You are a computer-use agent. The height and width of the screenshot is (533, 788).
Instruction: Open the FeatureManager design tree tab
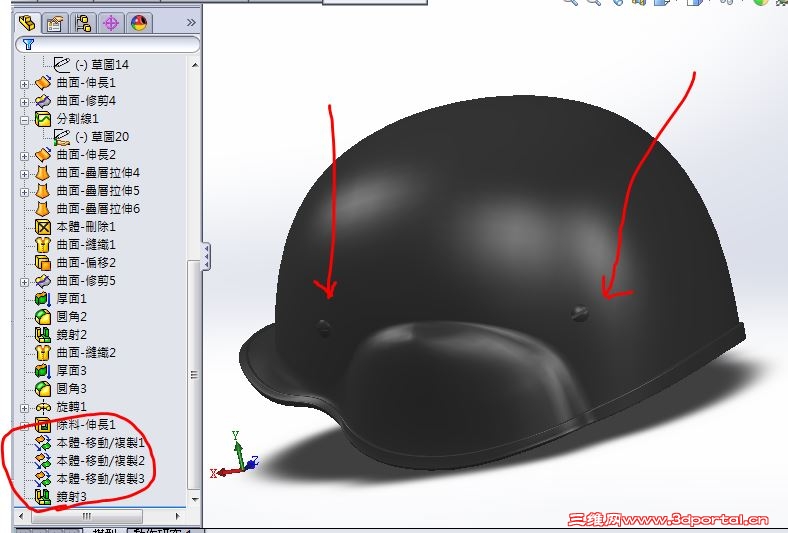coord(27,23)
